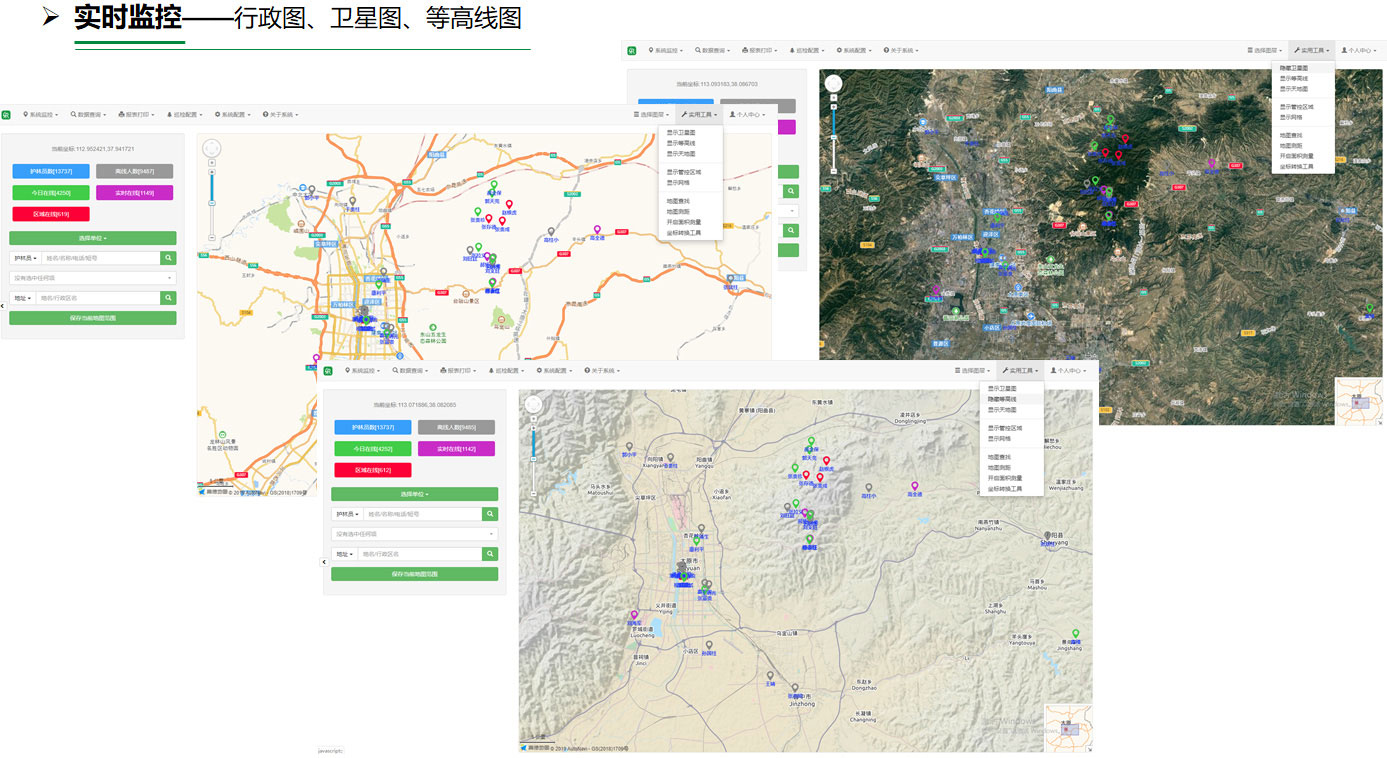Click gray 高桂小 marker on the road map
This screenshot has width=1387, height=758.
click(x=551, y=232)
